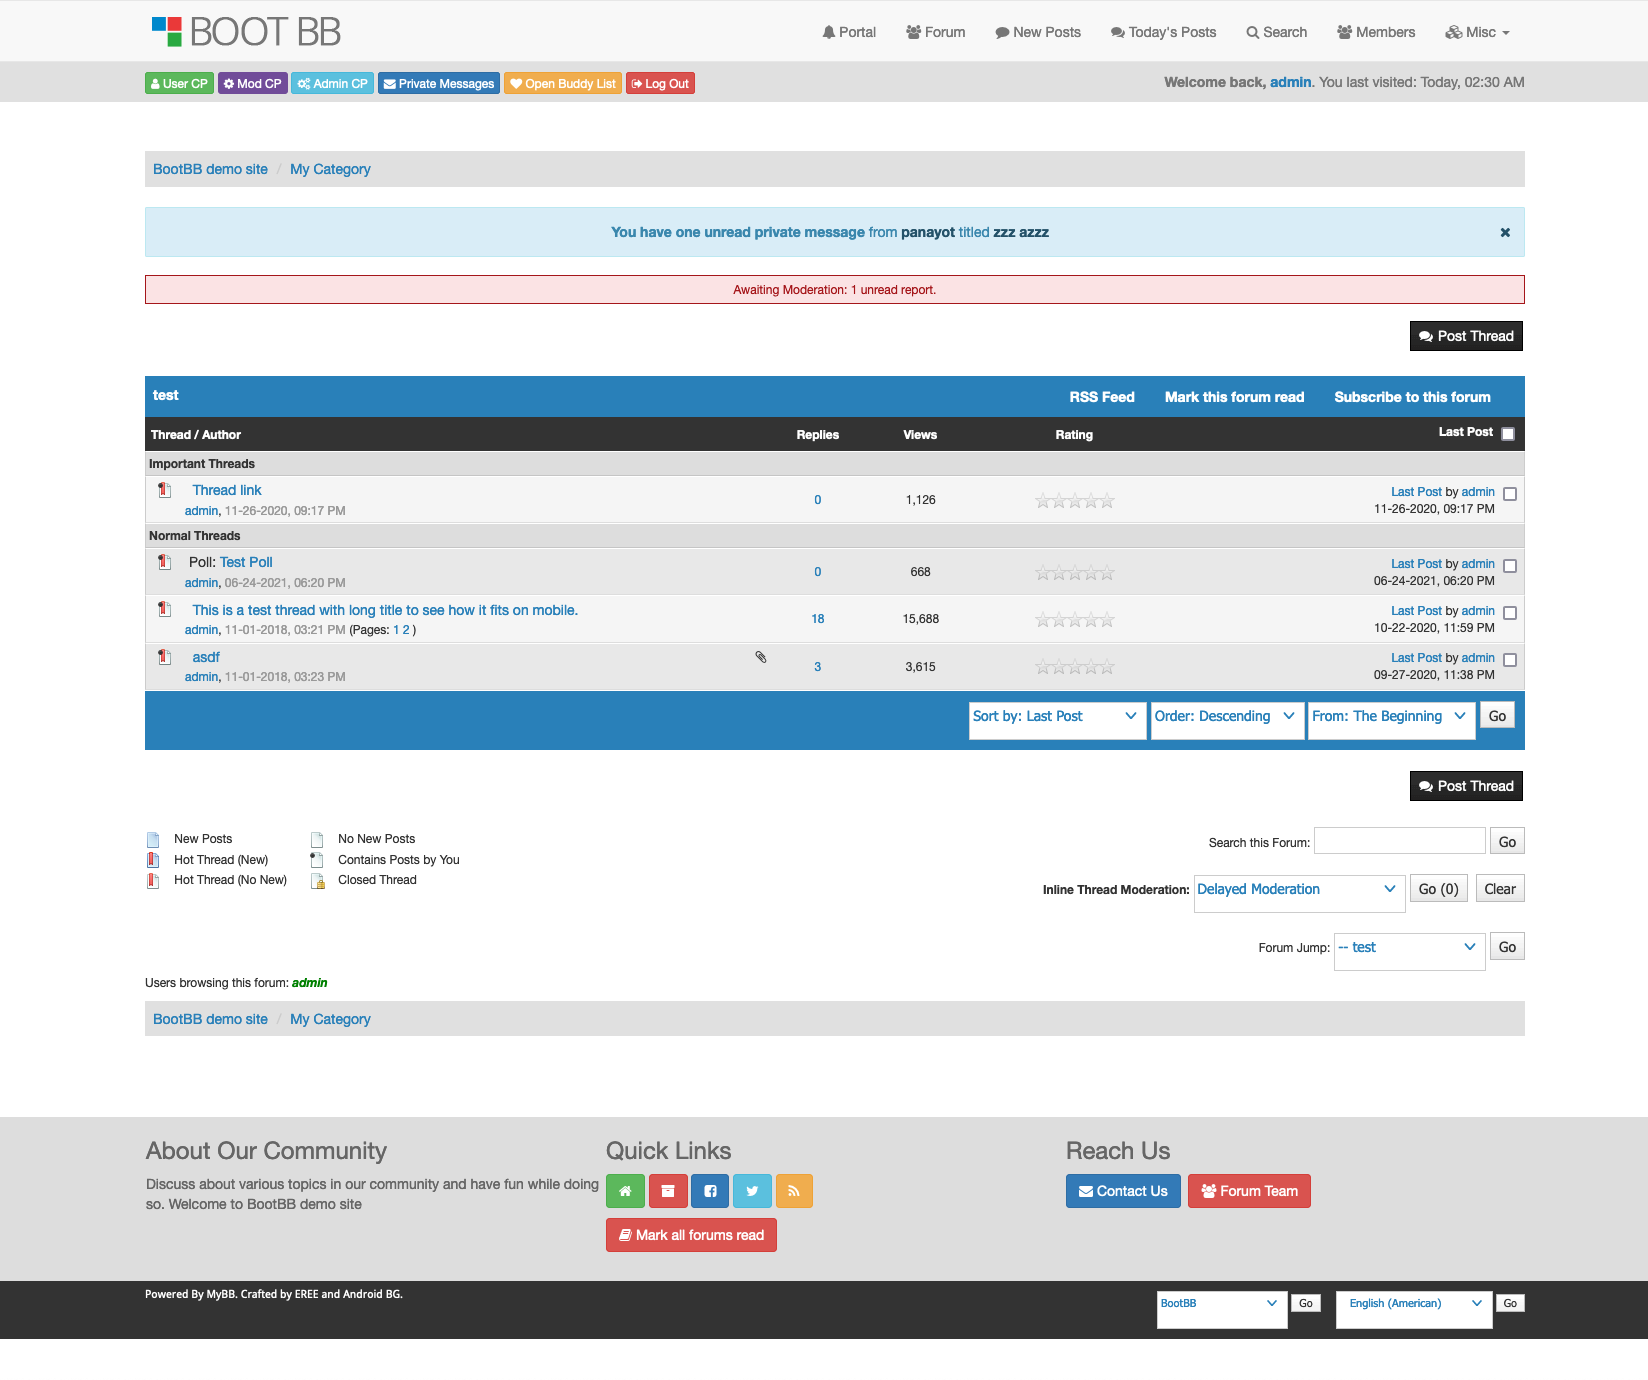1648x1380 pixels.
Task: Open the Awaiting Moderation unread report notice
Action: [x=834, y=290]
